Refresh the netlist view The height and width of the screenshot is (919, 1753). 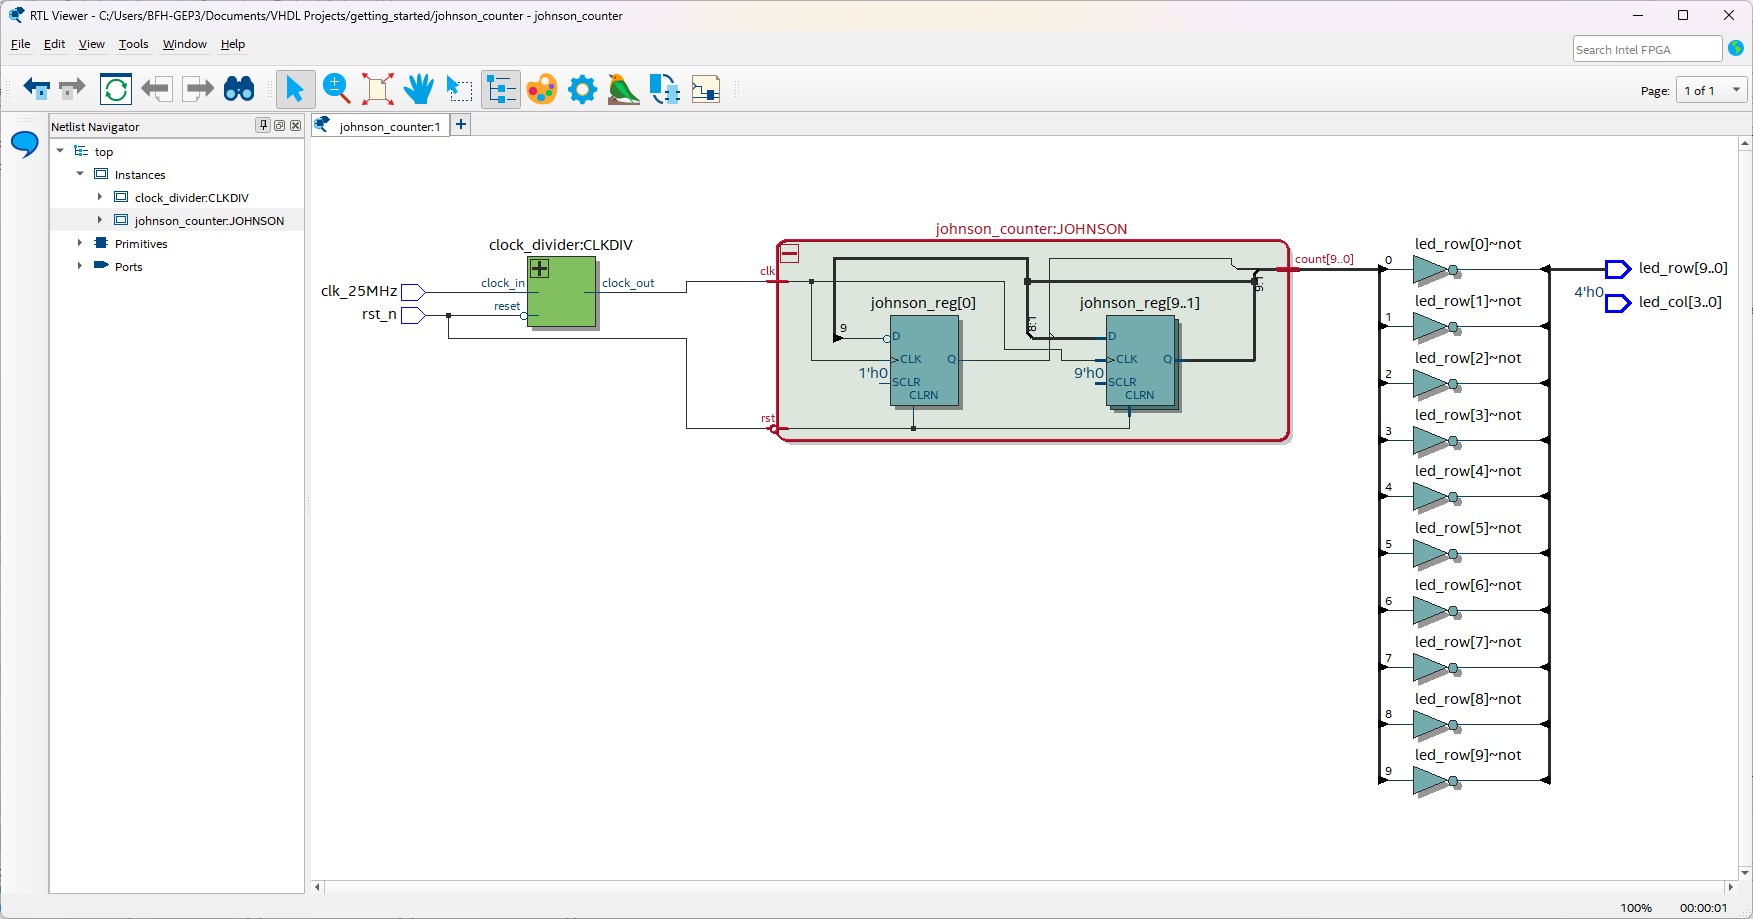pos(116,89)
